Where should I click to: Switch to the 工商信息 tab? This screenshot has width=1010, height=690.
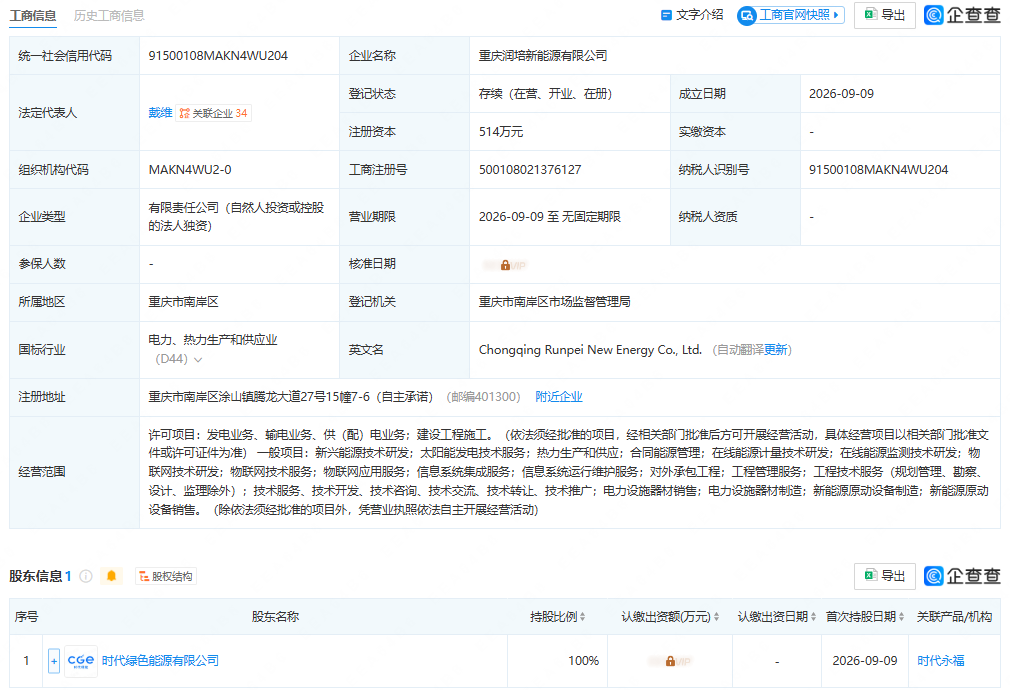coord(33,15)
